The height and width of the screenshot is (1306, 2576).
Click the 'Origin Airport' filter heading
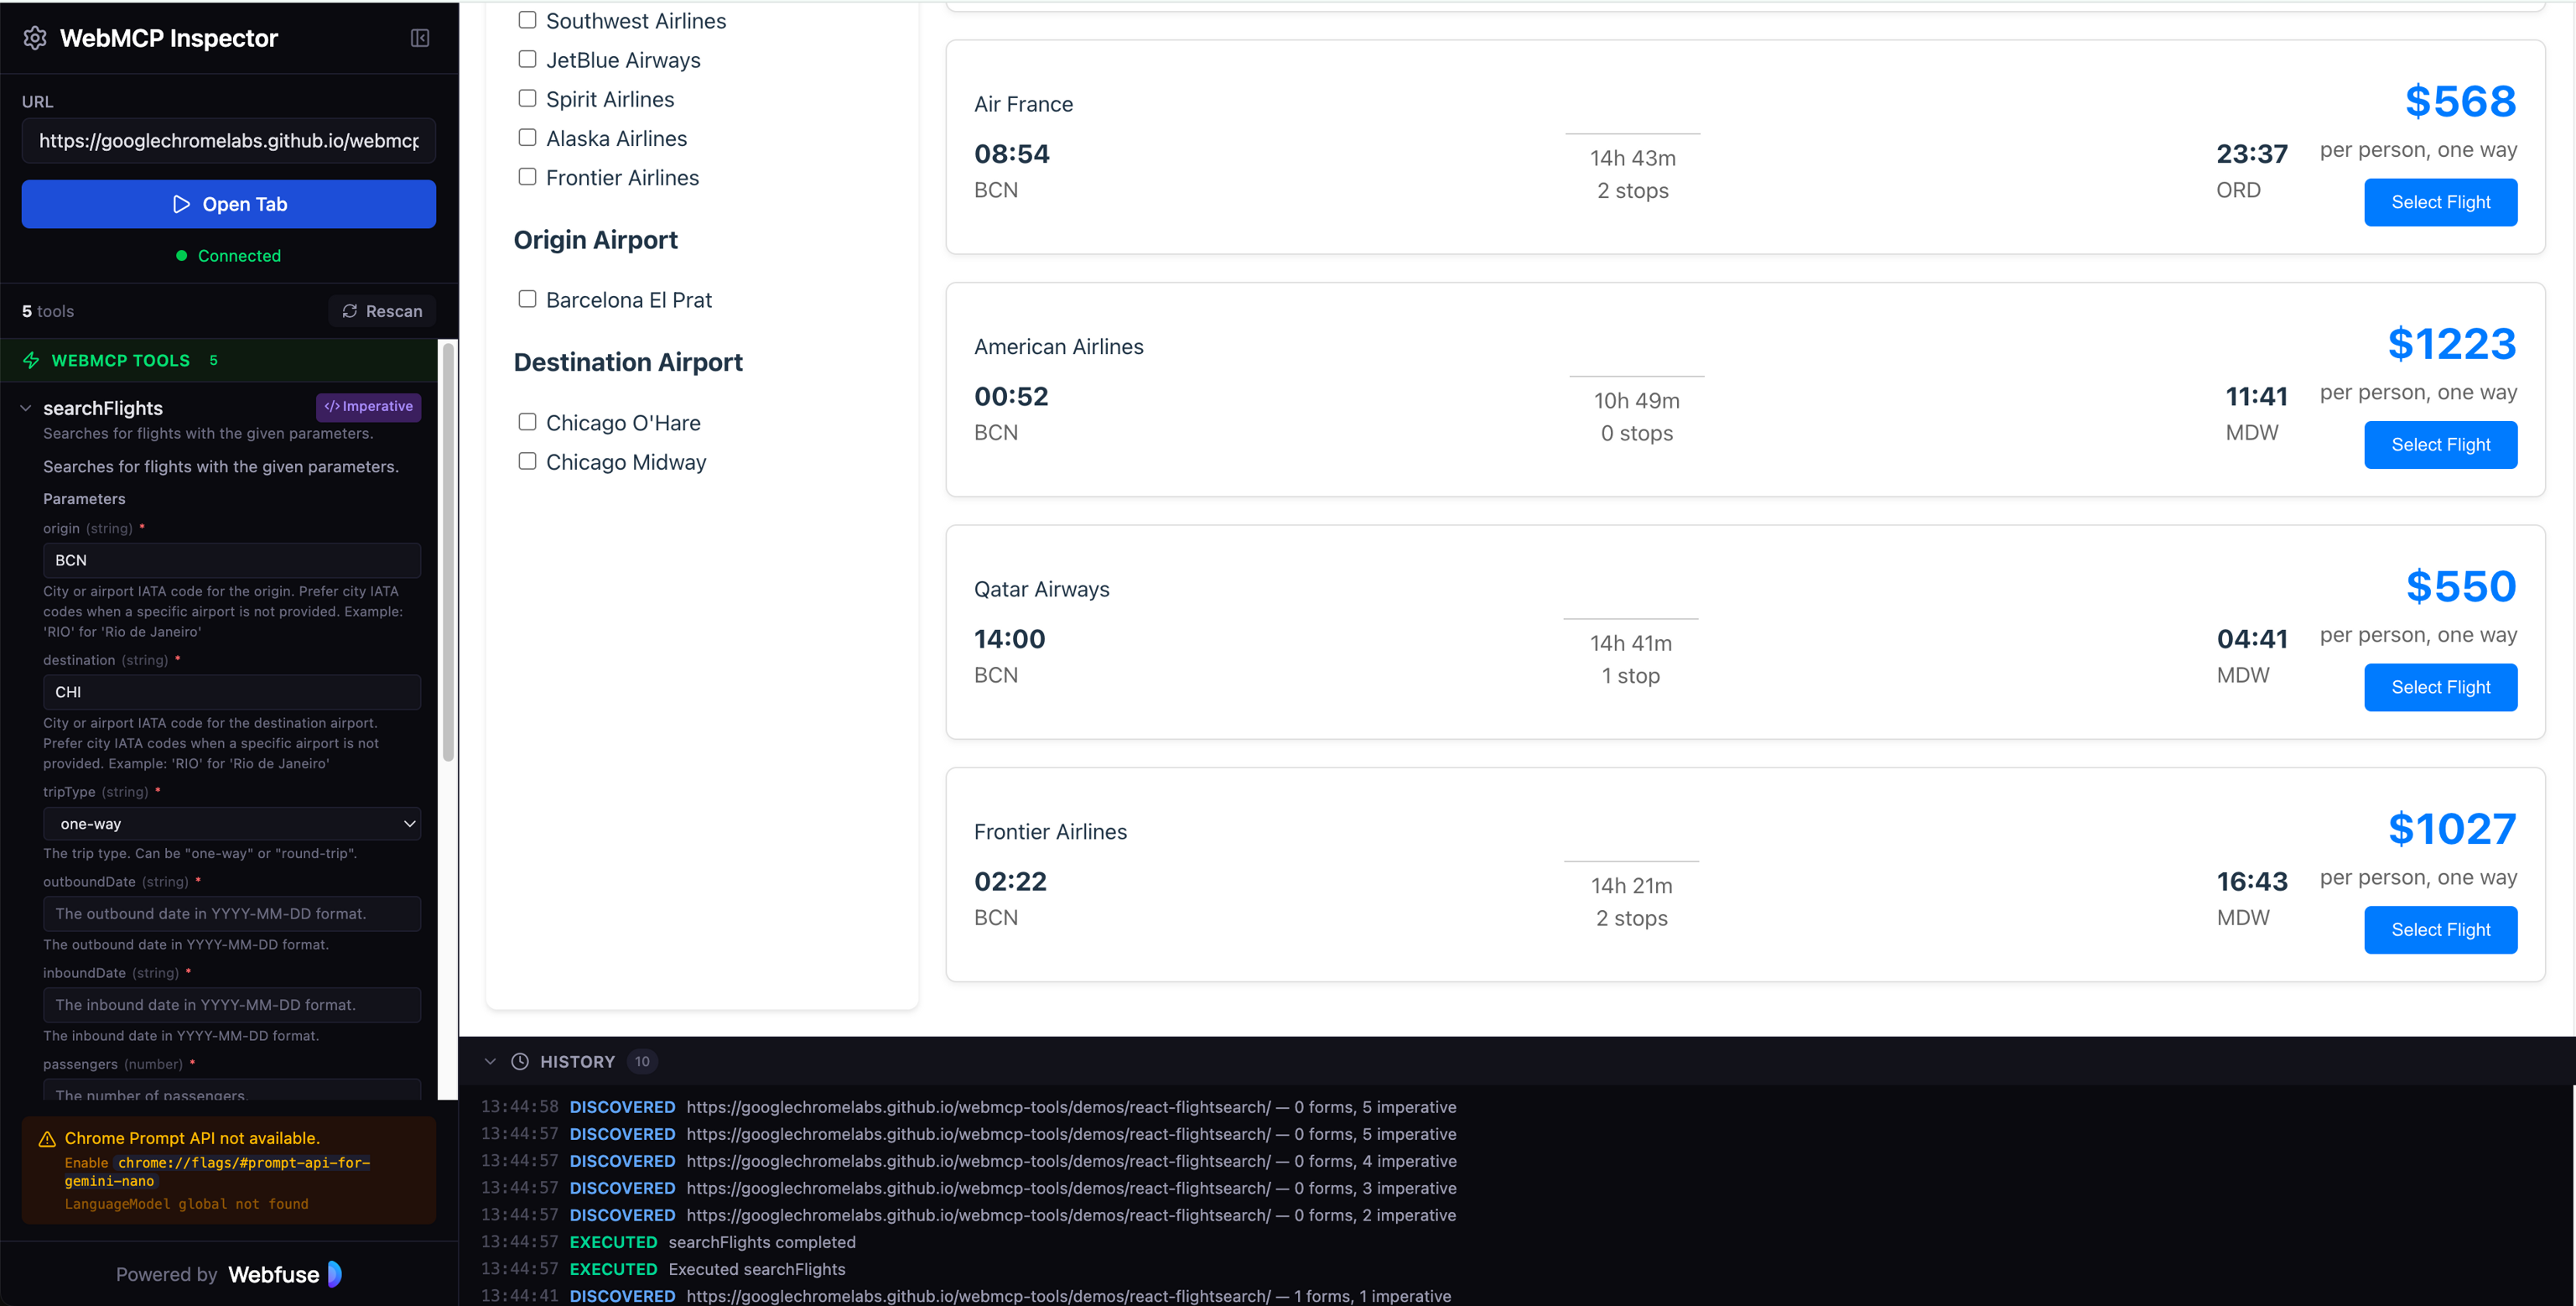595,240
